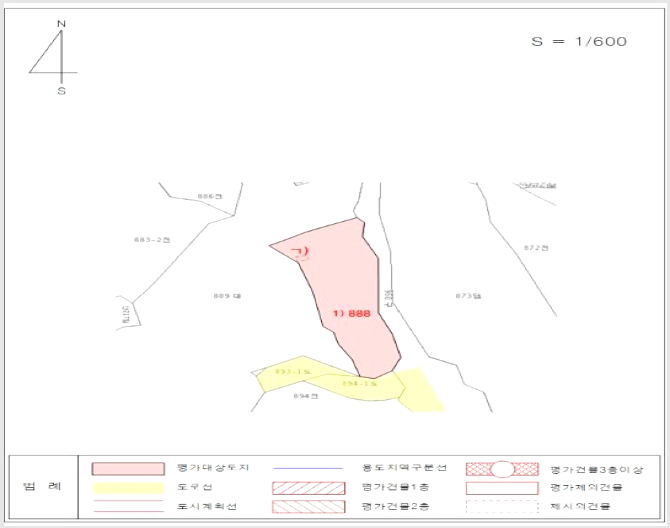Click the red label 1) 888
The height and width of the screenshot is (528, 670).
[x=352, y=313]
